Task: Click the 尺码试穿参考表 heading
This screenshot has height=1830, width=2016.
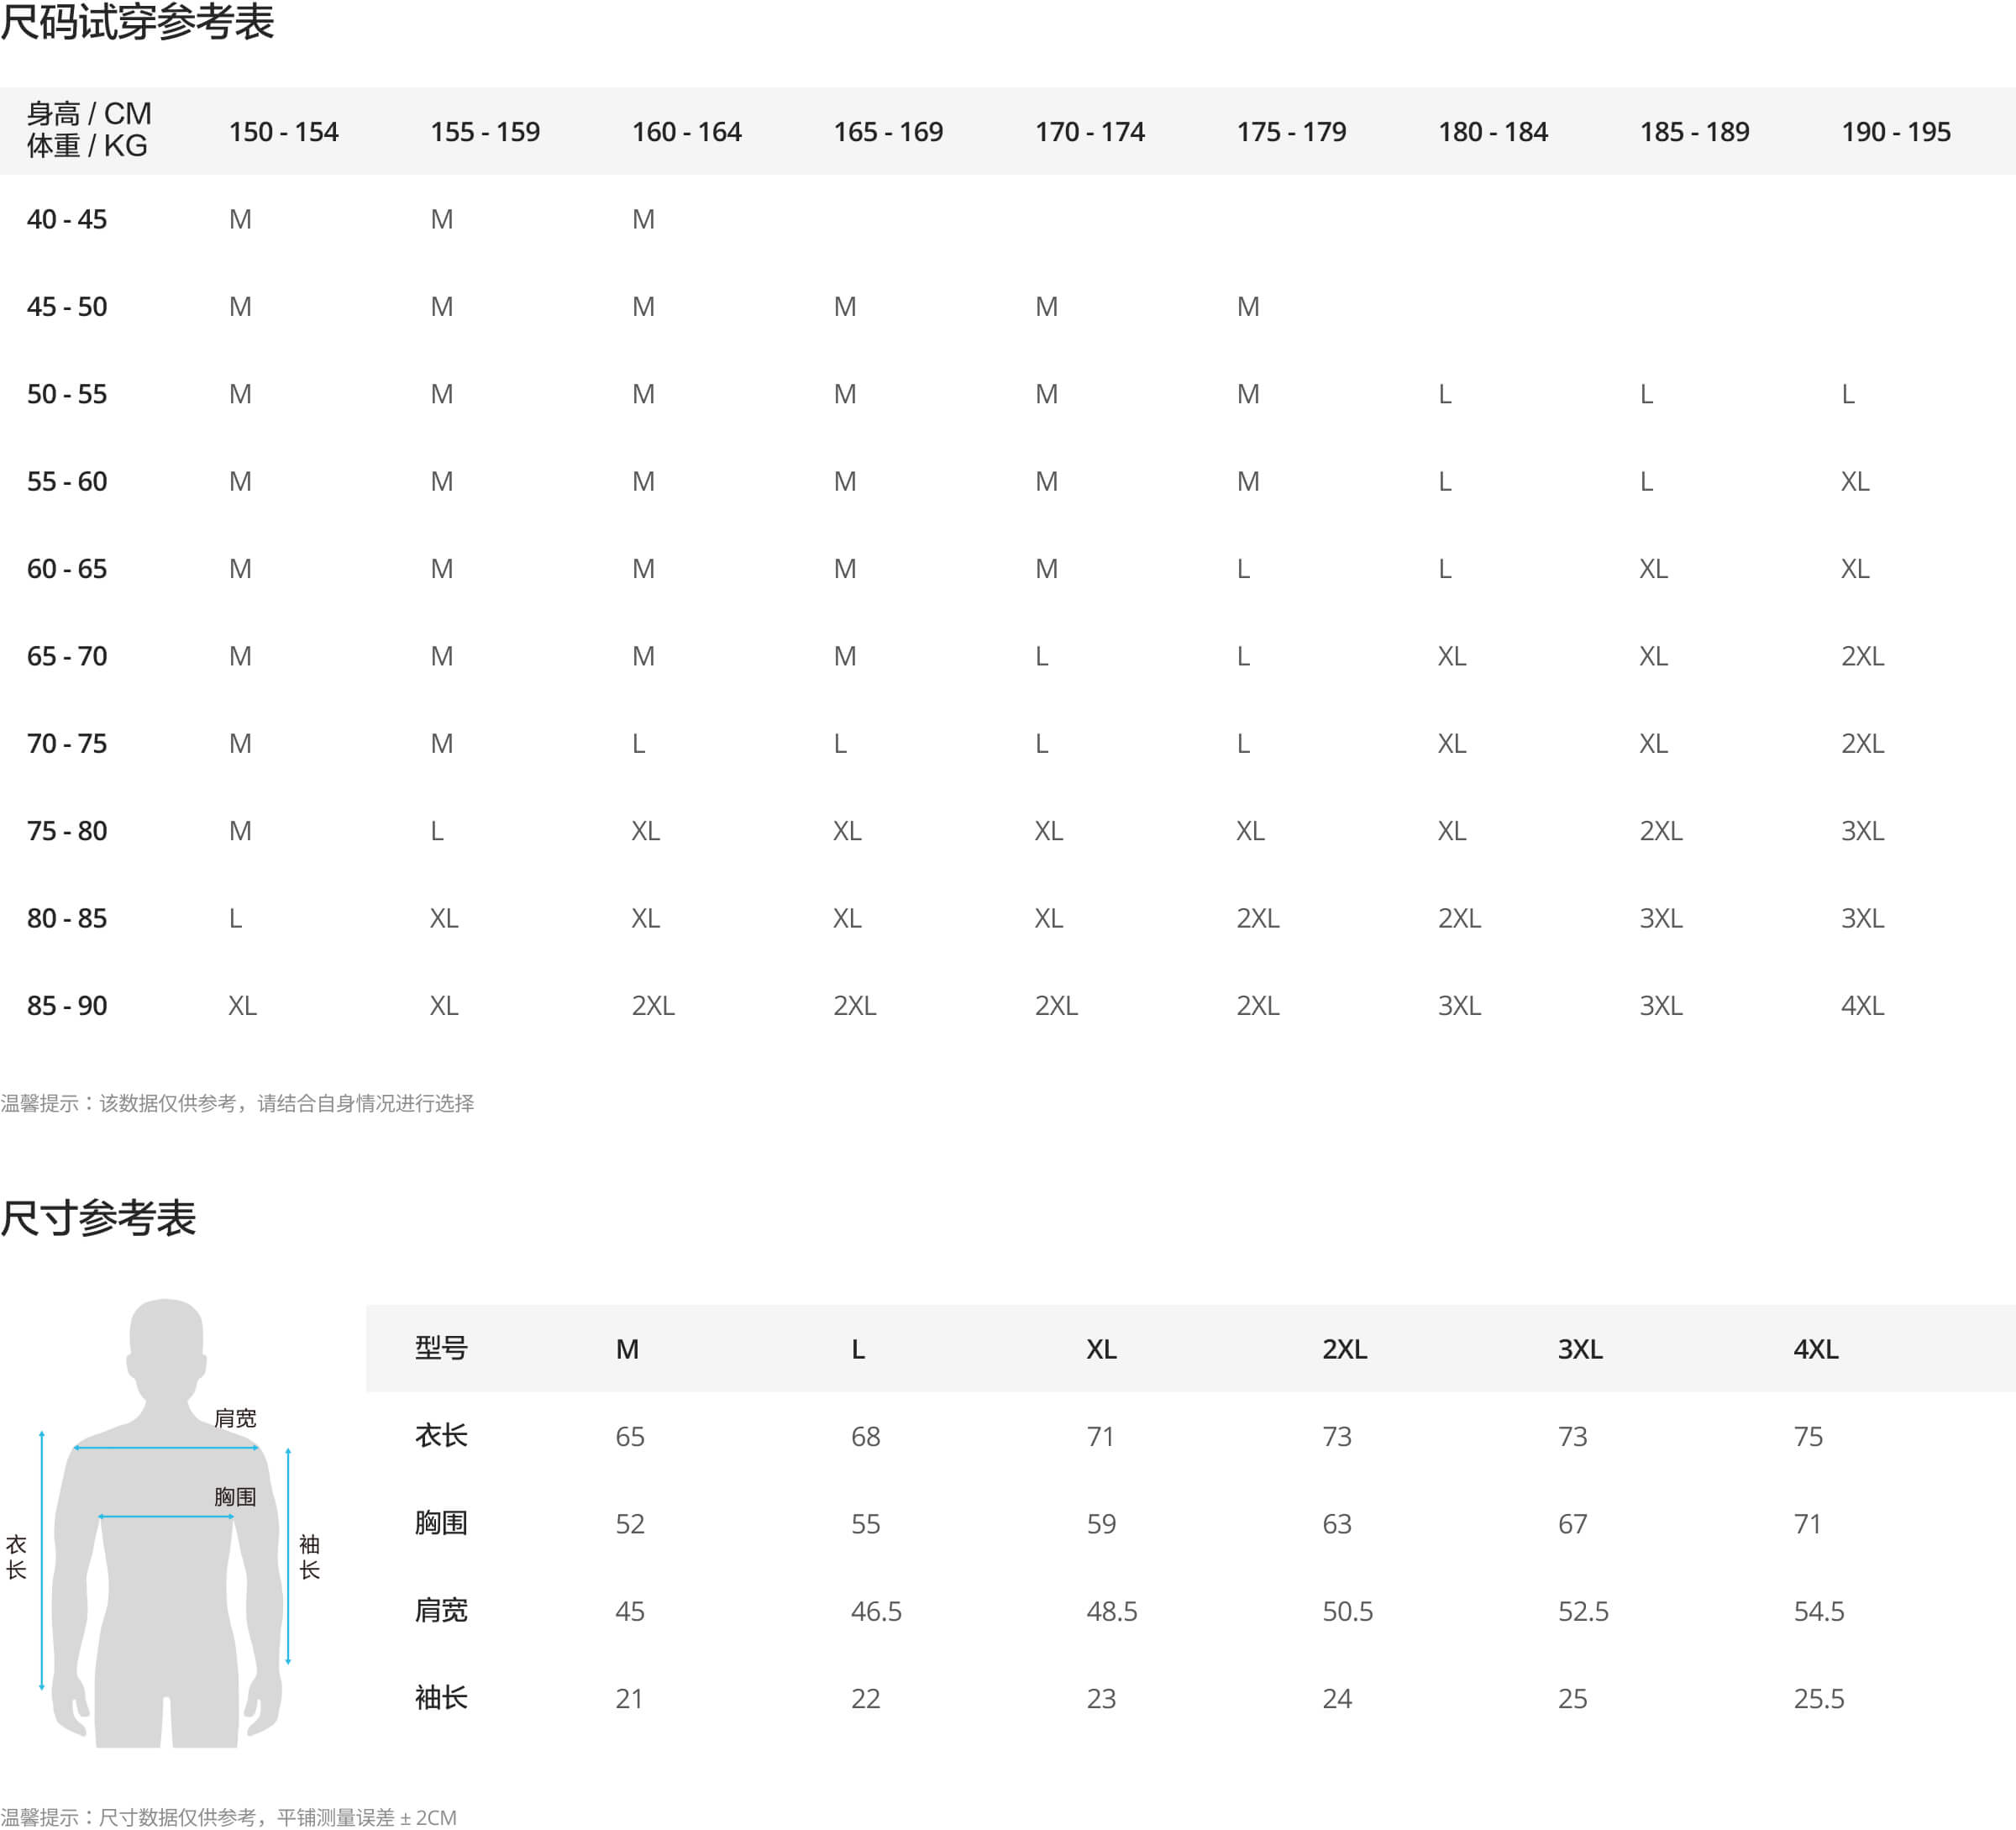Action: point(137,22)
